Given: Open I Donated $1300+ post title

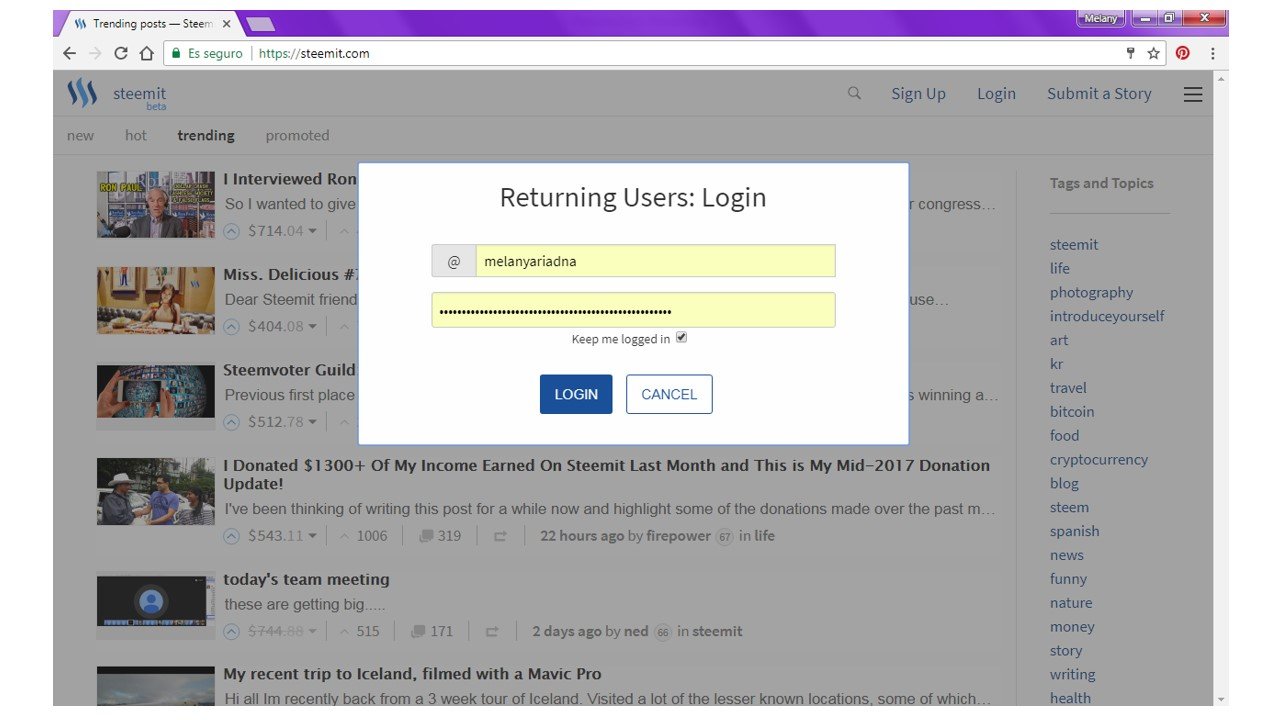Looking at the screenshot, I should (x=606, y=474).
